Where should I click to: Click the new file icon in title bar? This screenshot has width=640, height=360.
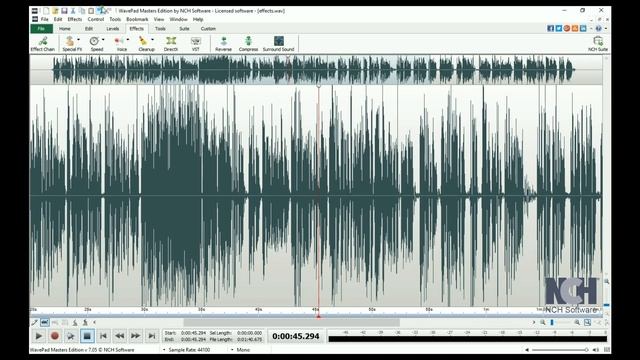[x=46, y=11]
